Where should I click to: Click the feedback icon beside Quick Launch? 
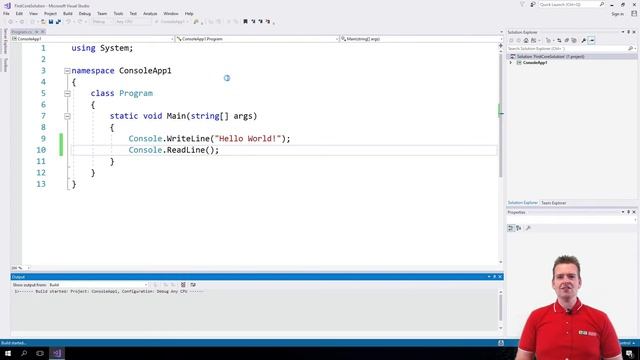tap(533, 4)
